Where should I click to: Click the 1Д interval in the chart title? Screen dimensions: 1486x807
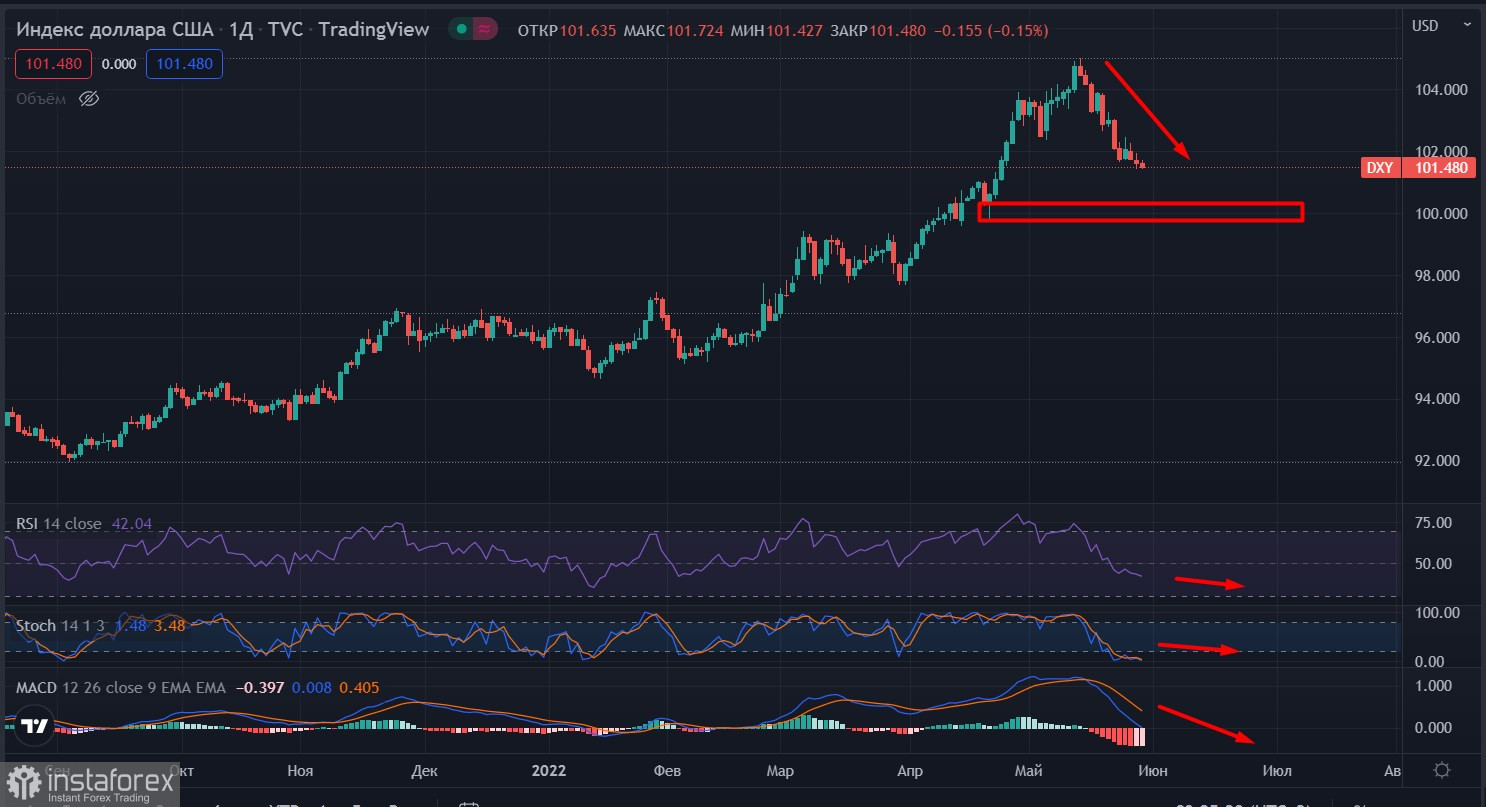[241, 29]
